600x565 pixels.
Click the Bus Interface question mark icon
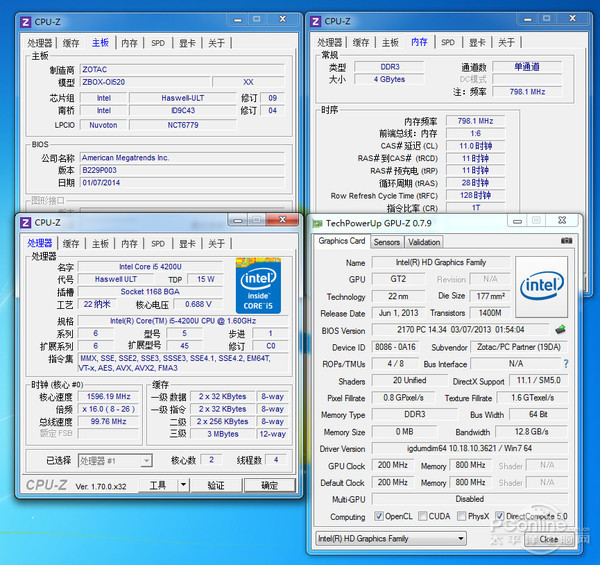pyautogui.click(x=565, y=364)
